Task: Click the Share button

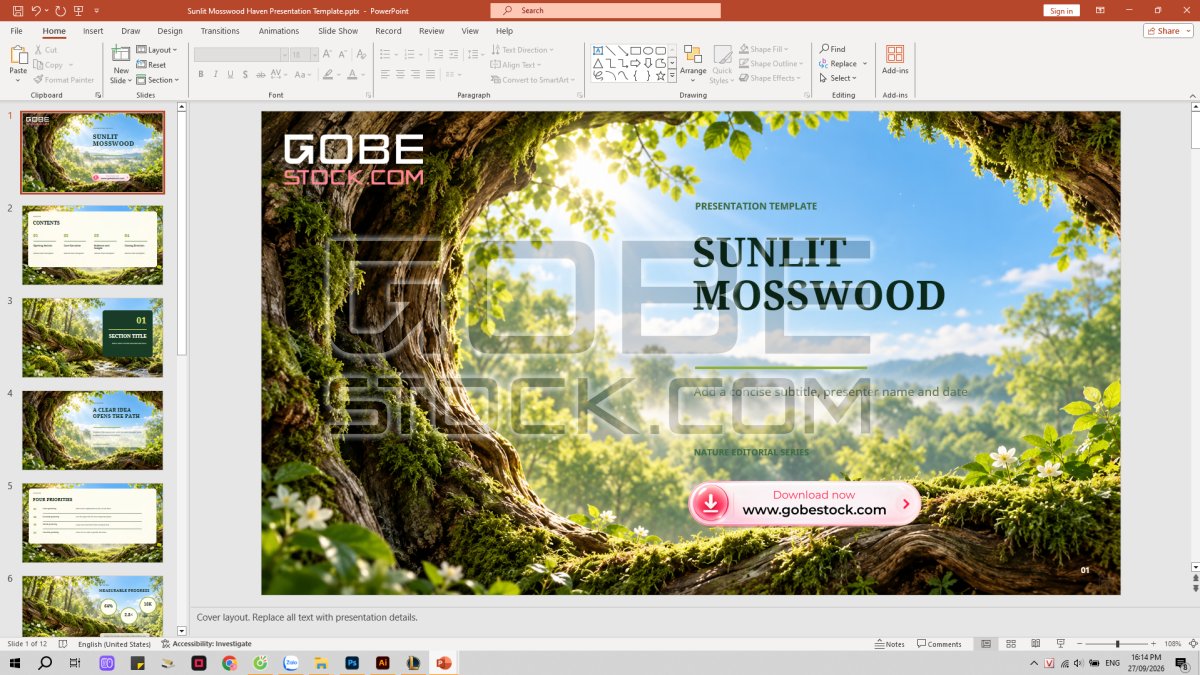Action: click(x=1168, y=31)
